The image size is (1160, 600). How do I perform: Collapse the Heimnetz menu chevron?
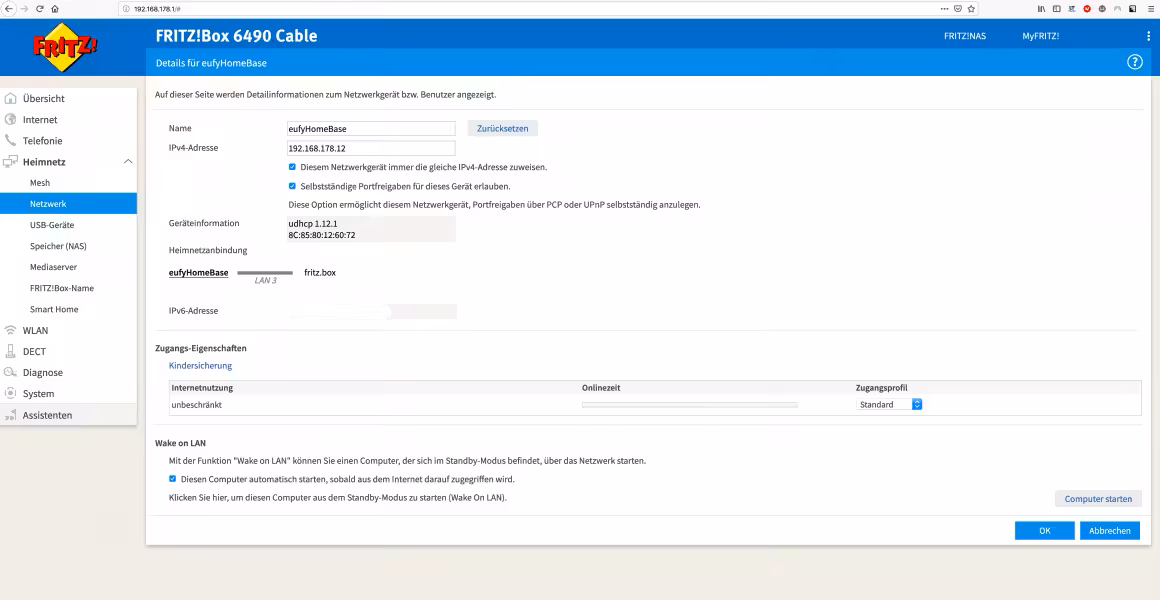pyautogui.click(x=128, y=161)
